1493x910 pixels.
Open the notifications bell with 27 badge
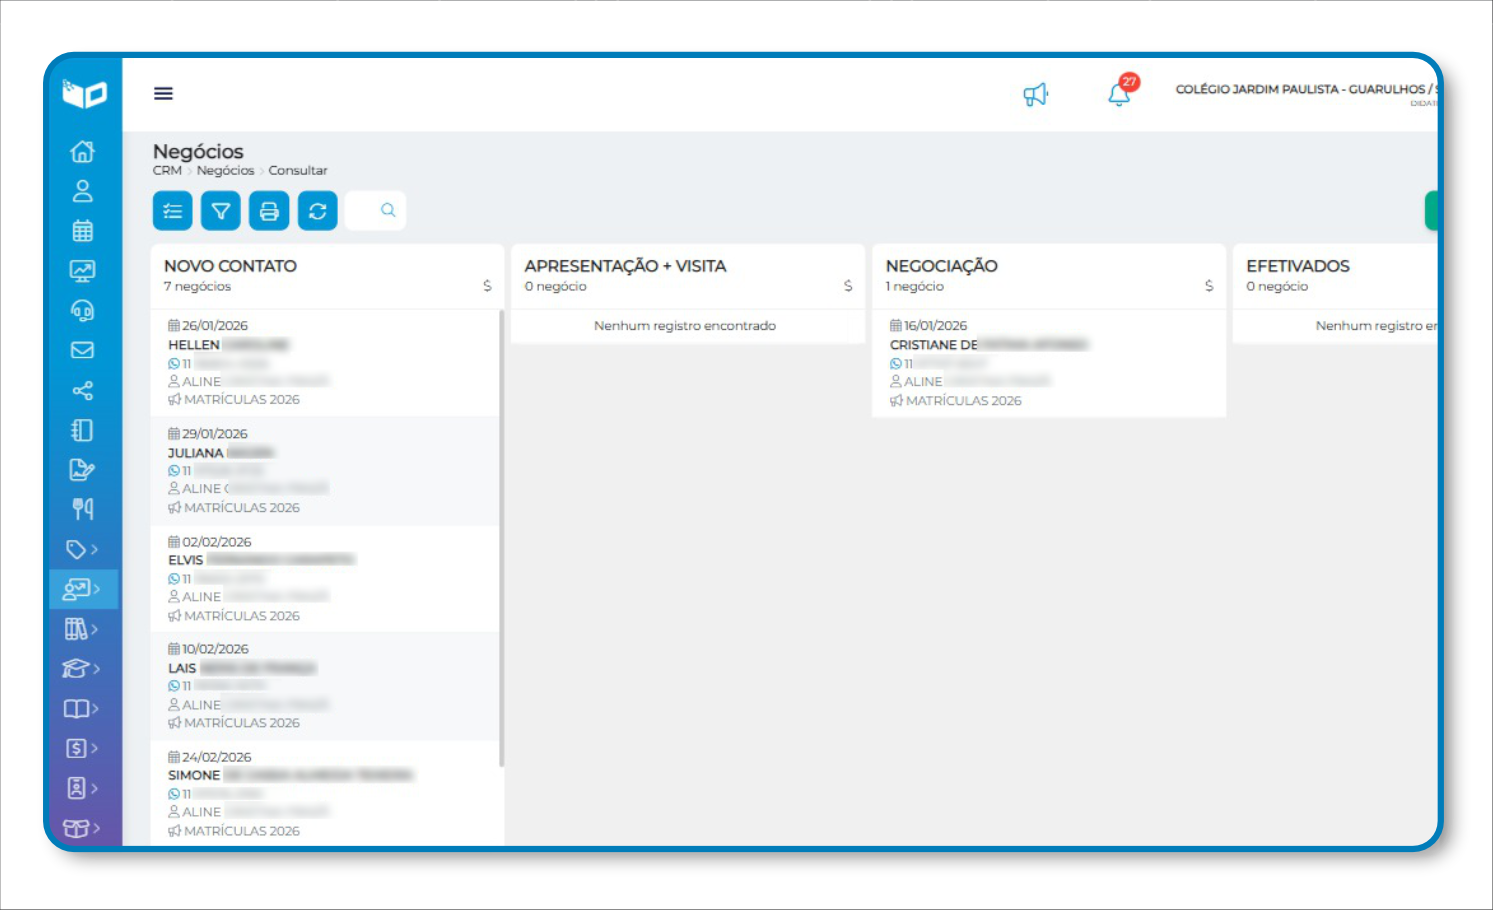point(1119,95)
